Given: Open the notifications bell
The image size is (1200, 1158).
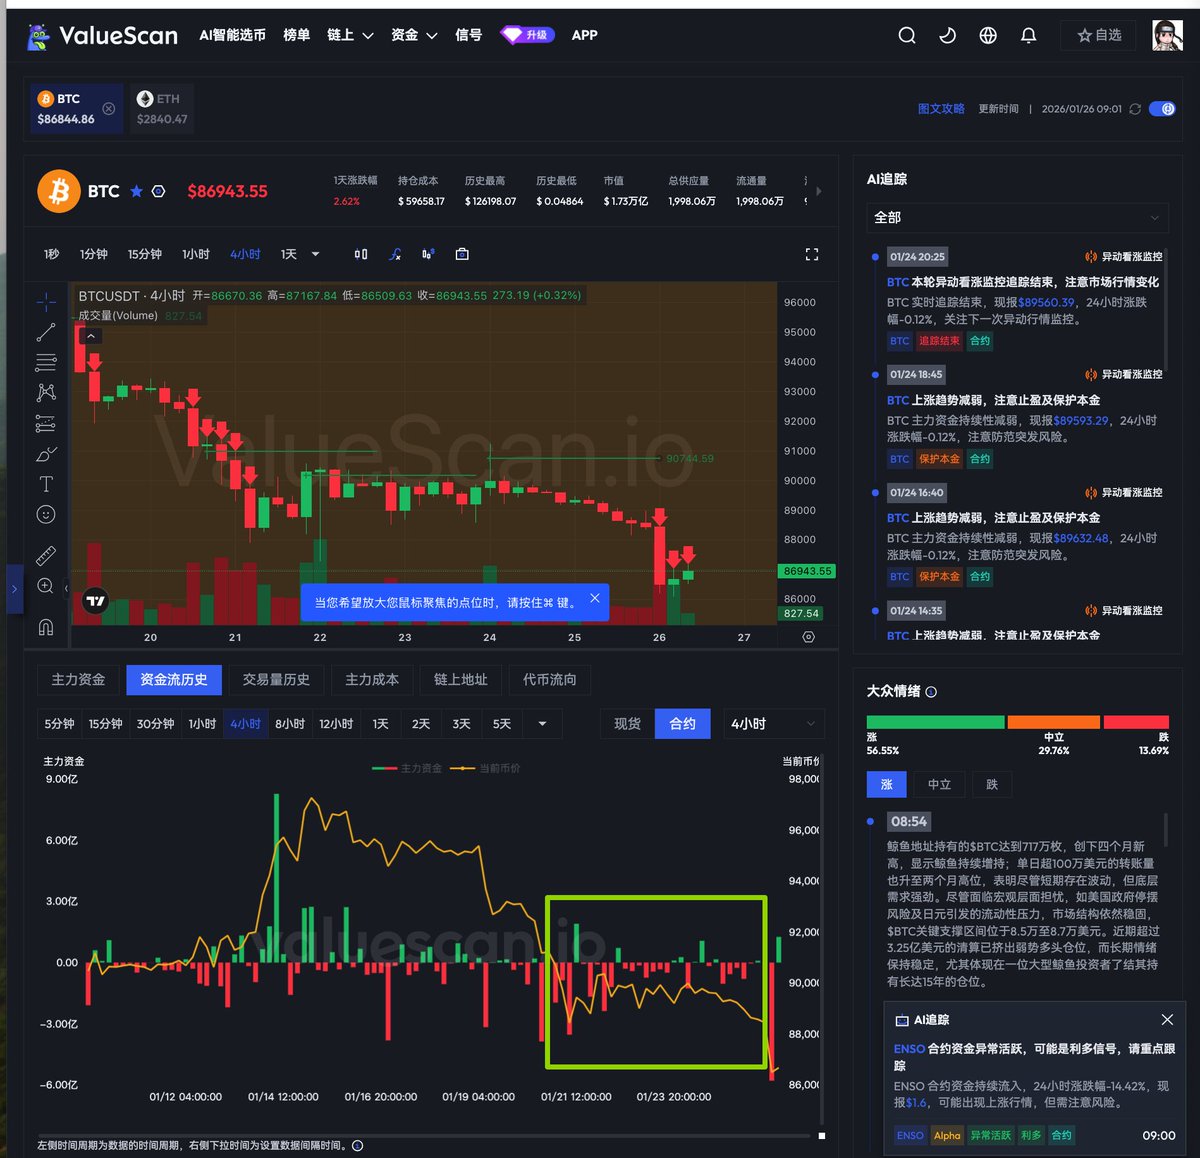Looking at the screenshot, I should coord(1028,35).
